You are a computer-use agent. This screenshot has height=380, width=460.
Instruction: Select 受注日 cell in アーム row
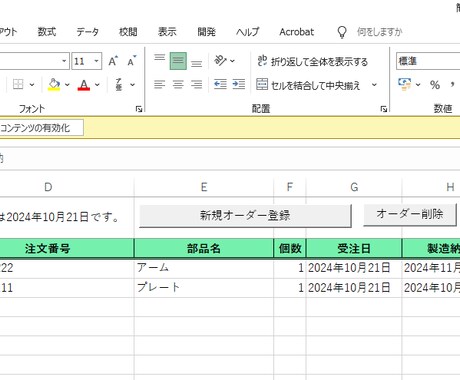pos(354,268)
